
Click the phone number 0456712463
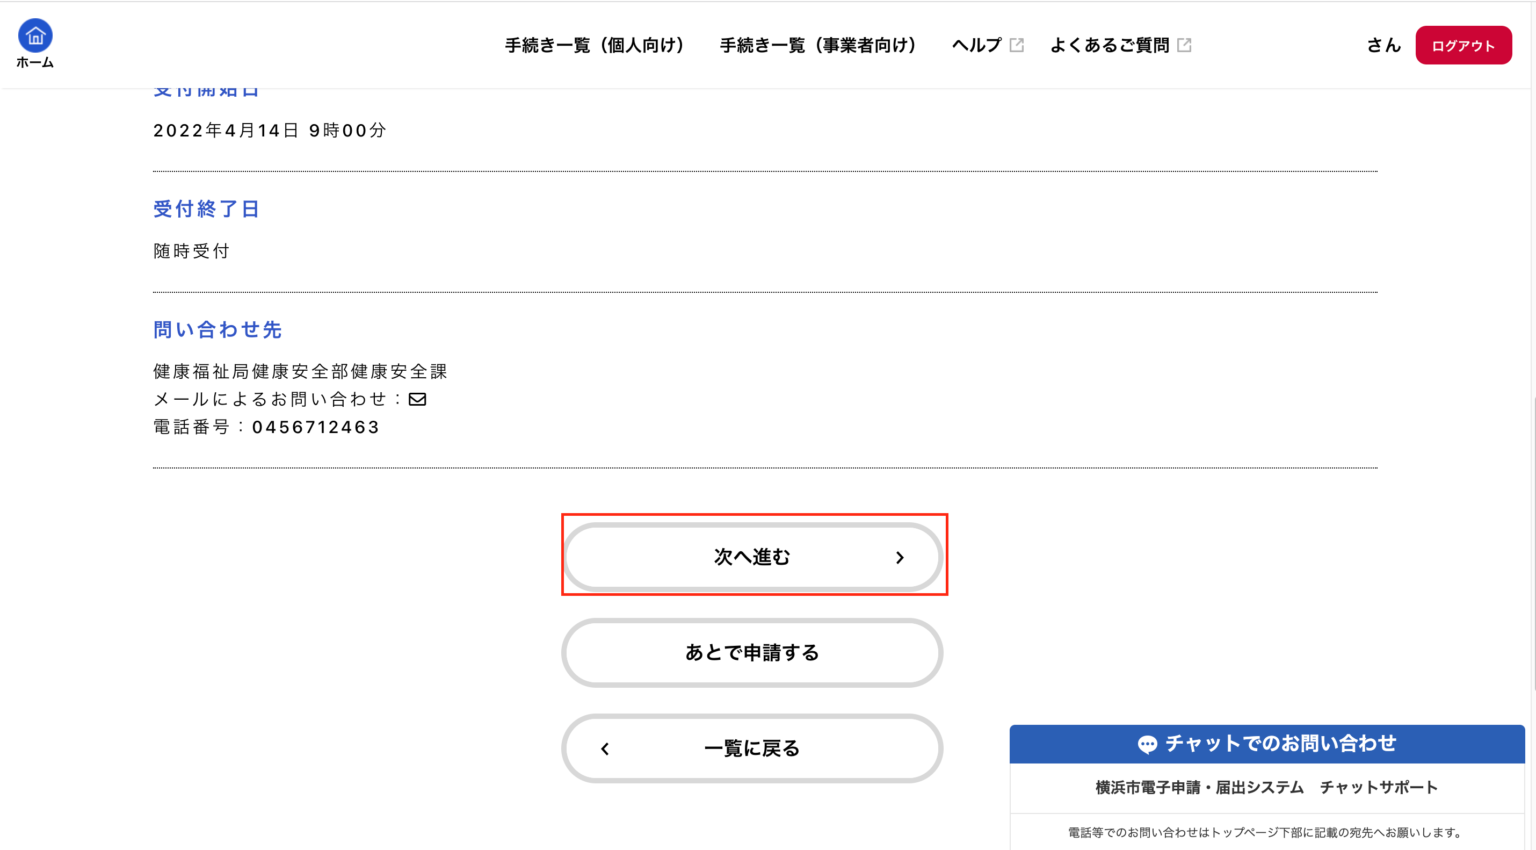pos(316,427)
